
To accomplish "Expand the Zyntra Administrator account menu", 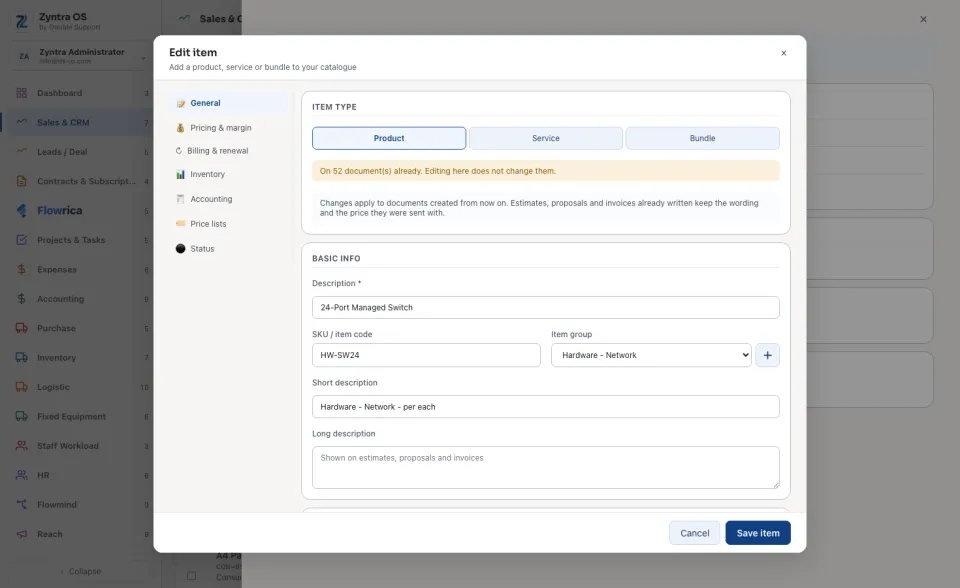I will click(x=80, y=56).
